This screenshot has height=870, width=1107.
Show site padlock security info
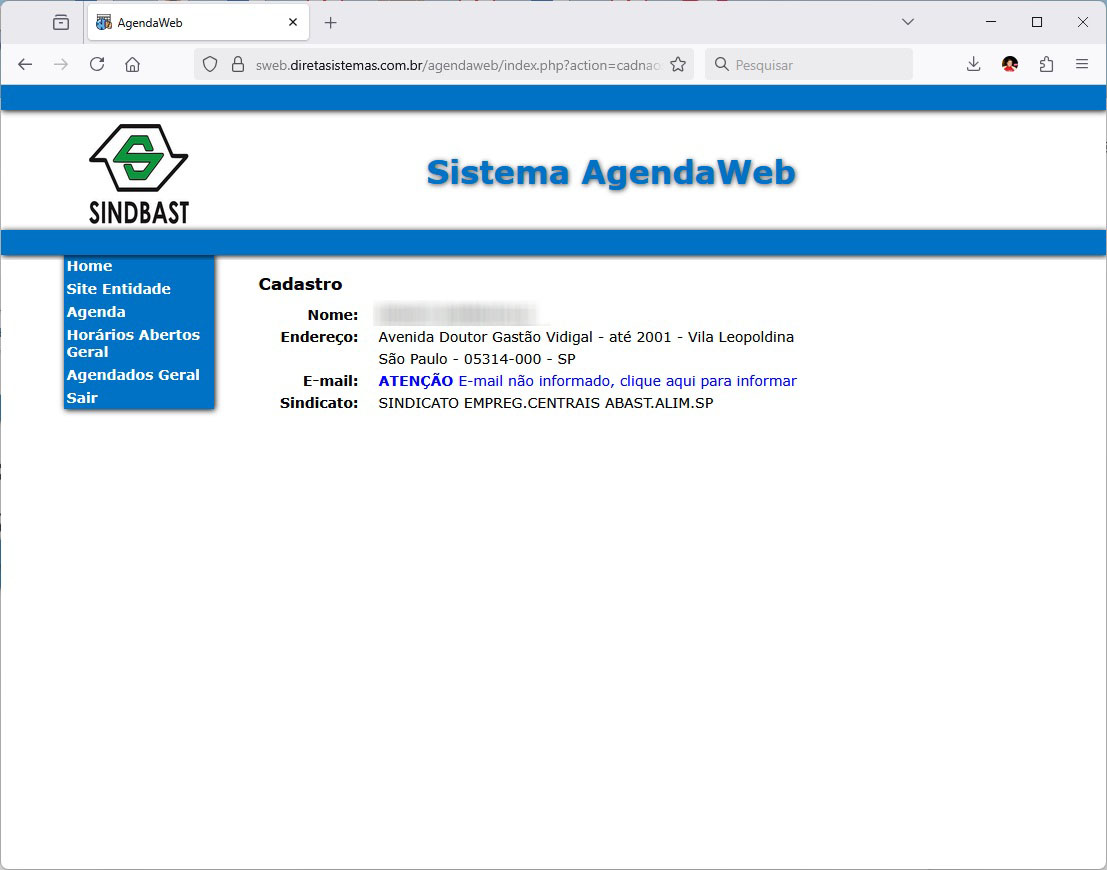(238, 64)
